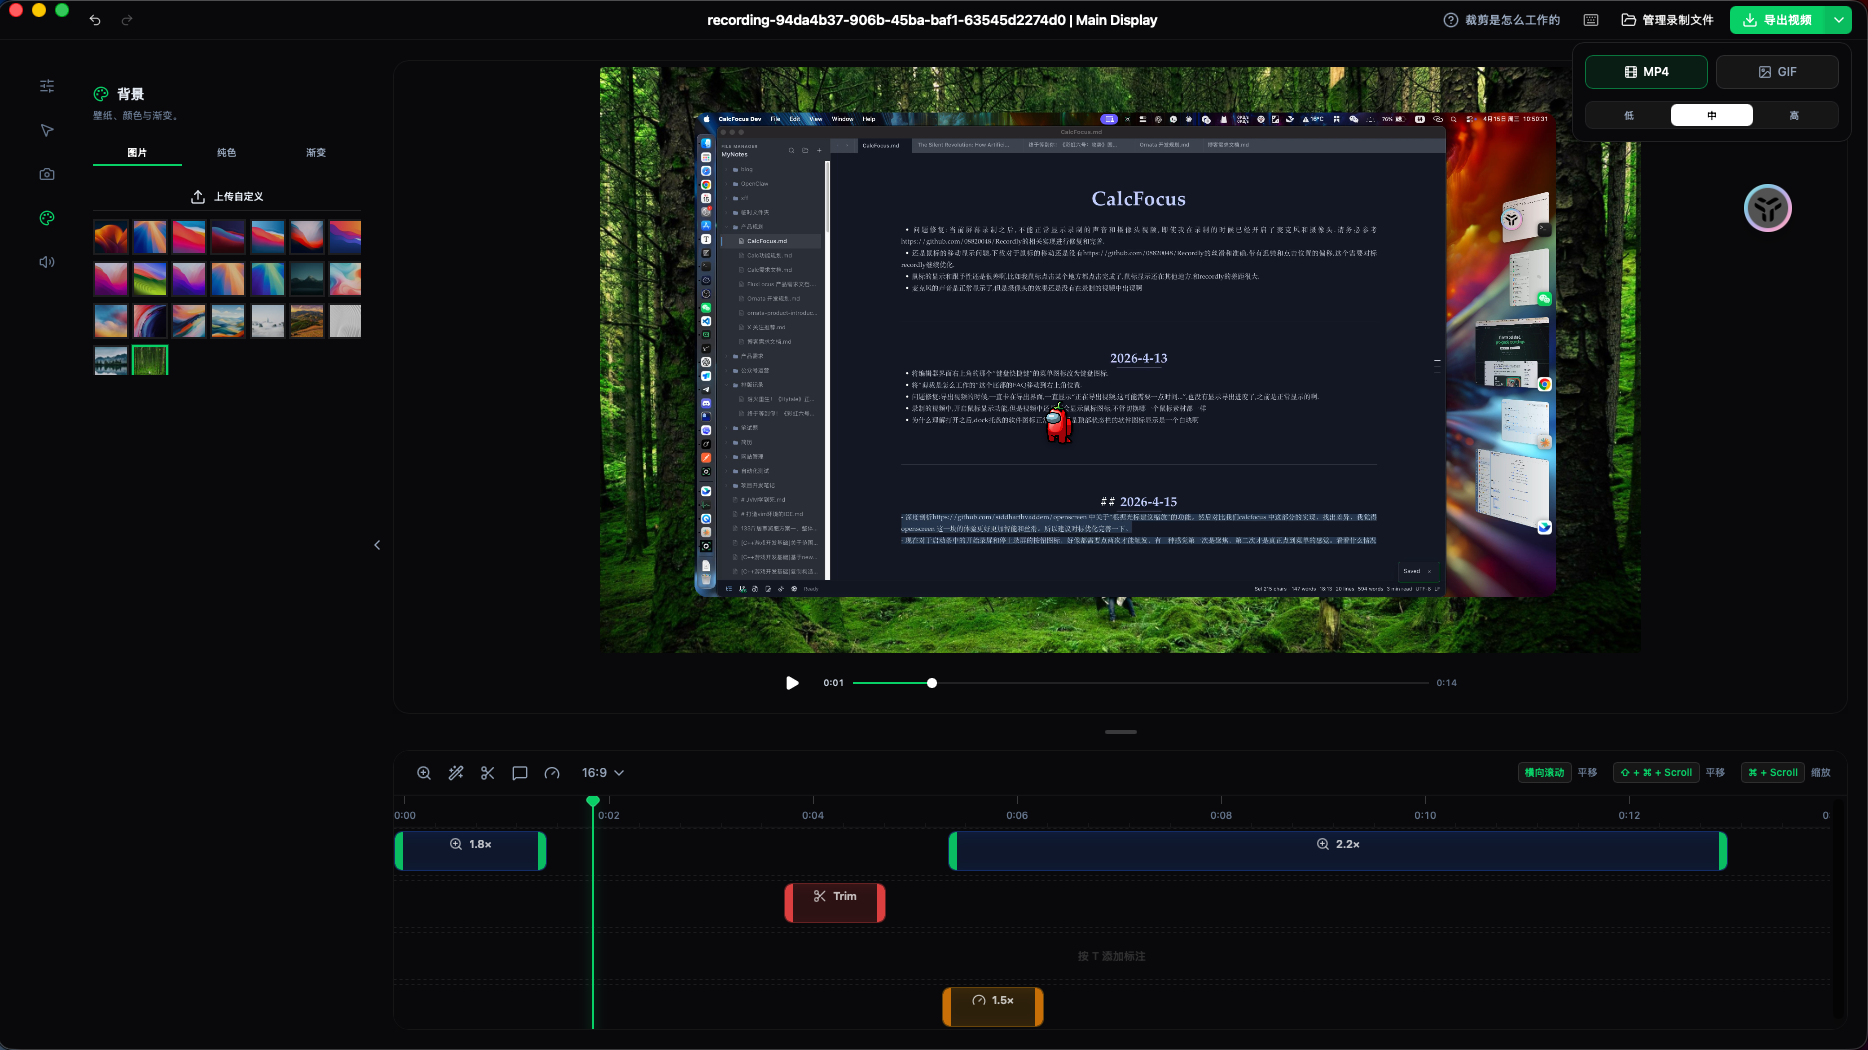Image resolution: width=1868 pixels, height=1050 pixels.
Task: Click the speedometer speed toolbar icon
Action: [552, 773]
